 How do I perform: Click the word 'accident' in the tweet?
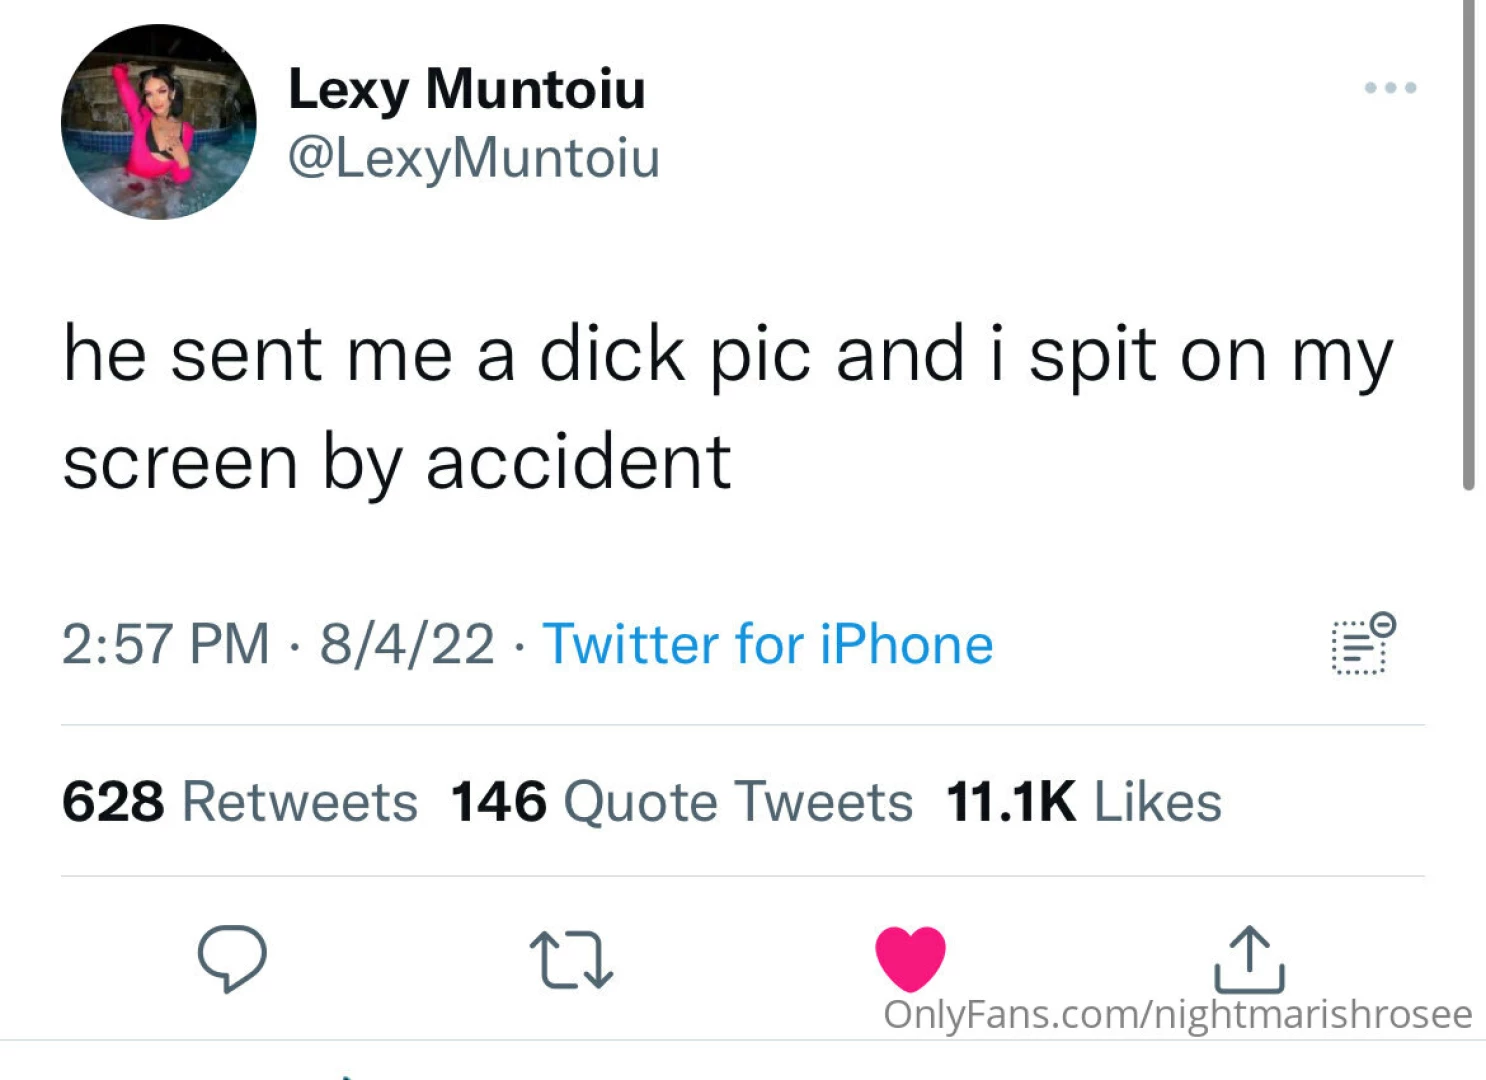tap(578, 463)
